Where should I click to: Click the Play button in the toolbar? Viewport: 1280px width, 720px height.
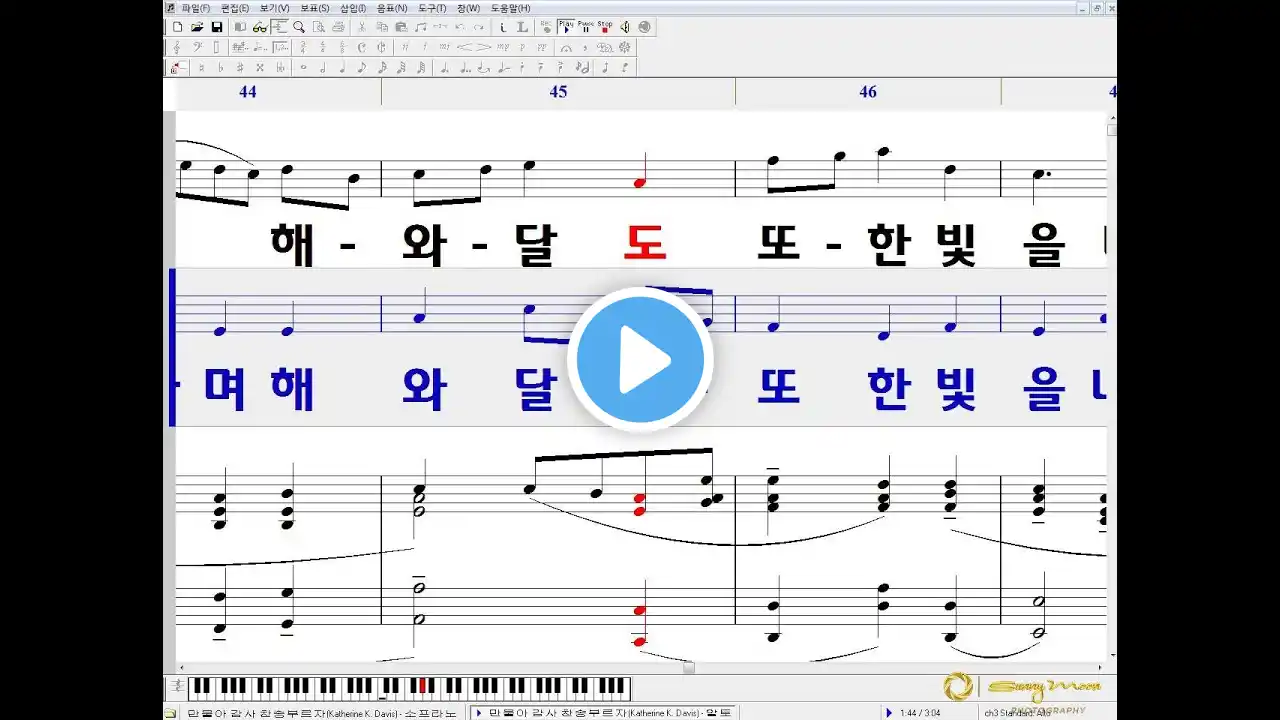566,27
